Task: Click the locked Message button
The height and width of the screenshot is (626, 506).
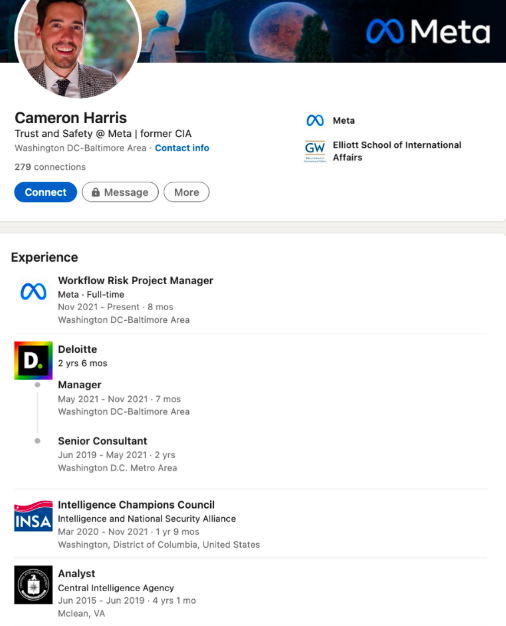Action: pos(120,192)
